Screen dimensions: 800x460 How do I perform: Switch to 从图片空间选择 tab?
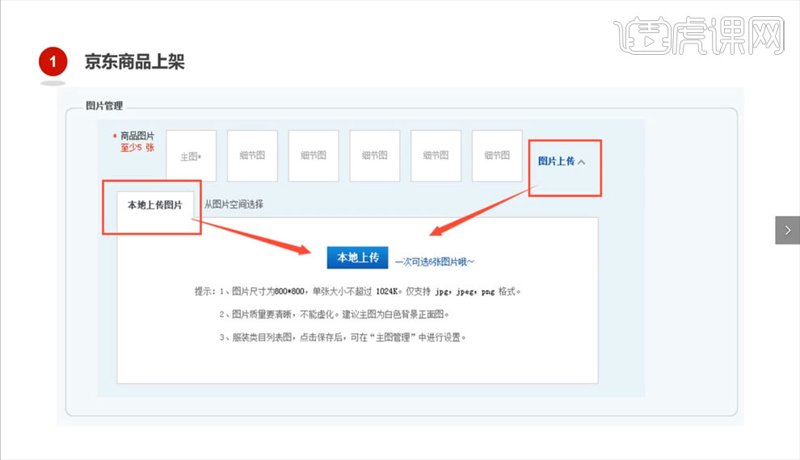pos(234,204)
